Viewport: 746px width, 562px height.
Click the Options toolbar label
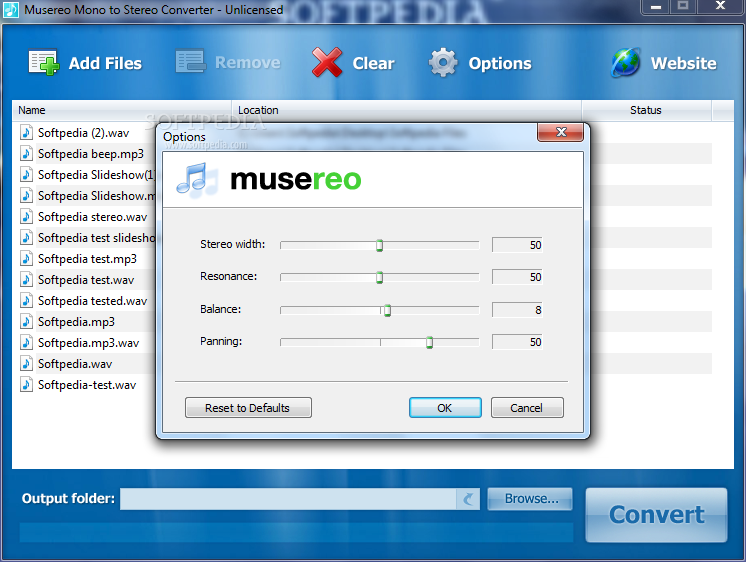pos(500,63)
